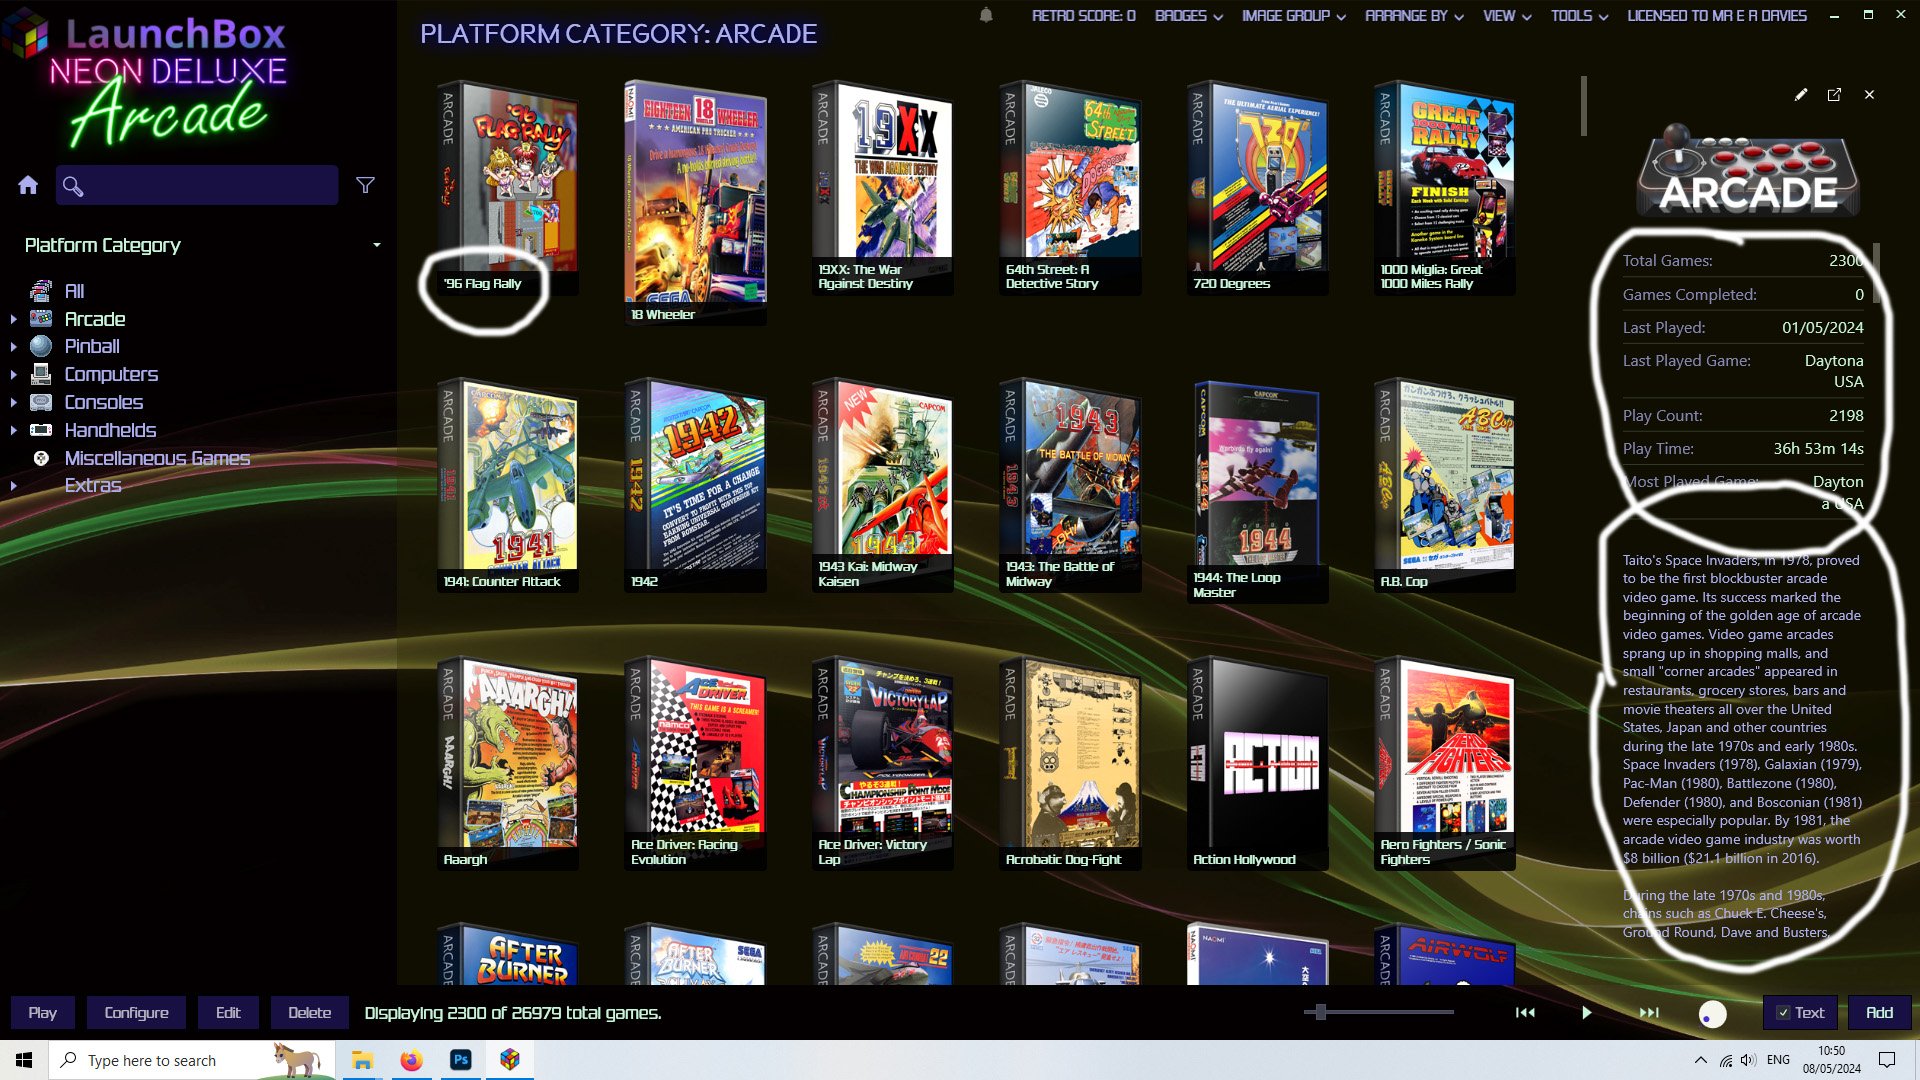Screen dimensions: 1920x1080
Task: Open the View menu
Action: click(1507, 16)
